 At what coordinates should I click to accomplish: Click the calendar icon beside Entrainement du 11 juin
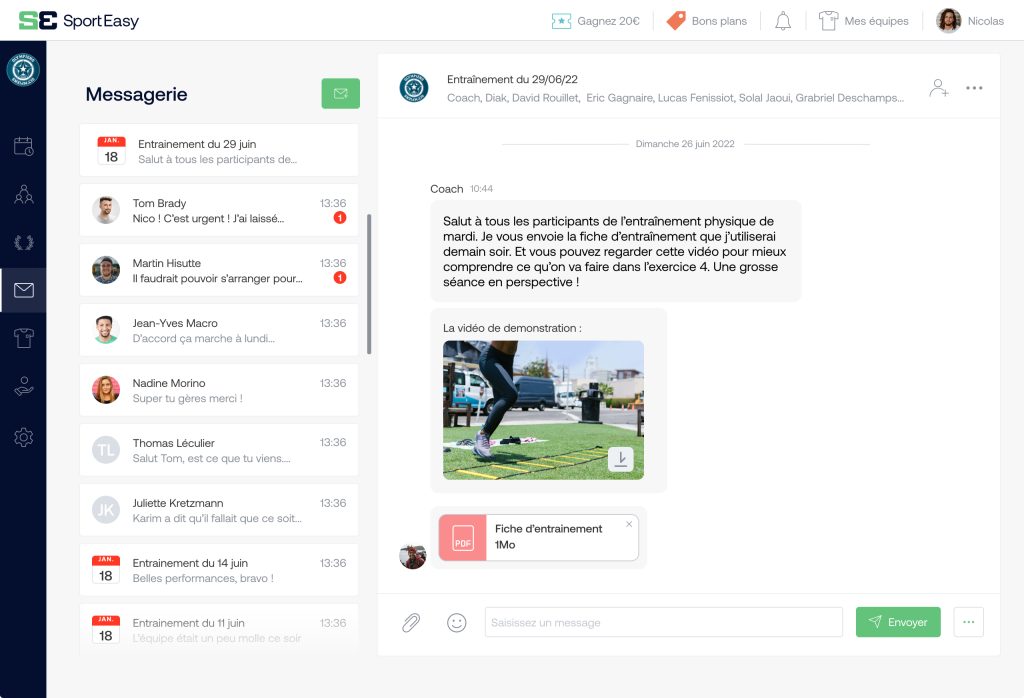pyautogui.click(x=106, y=629)
